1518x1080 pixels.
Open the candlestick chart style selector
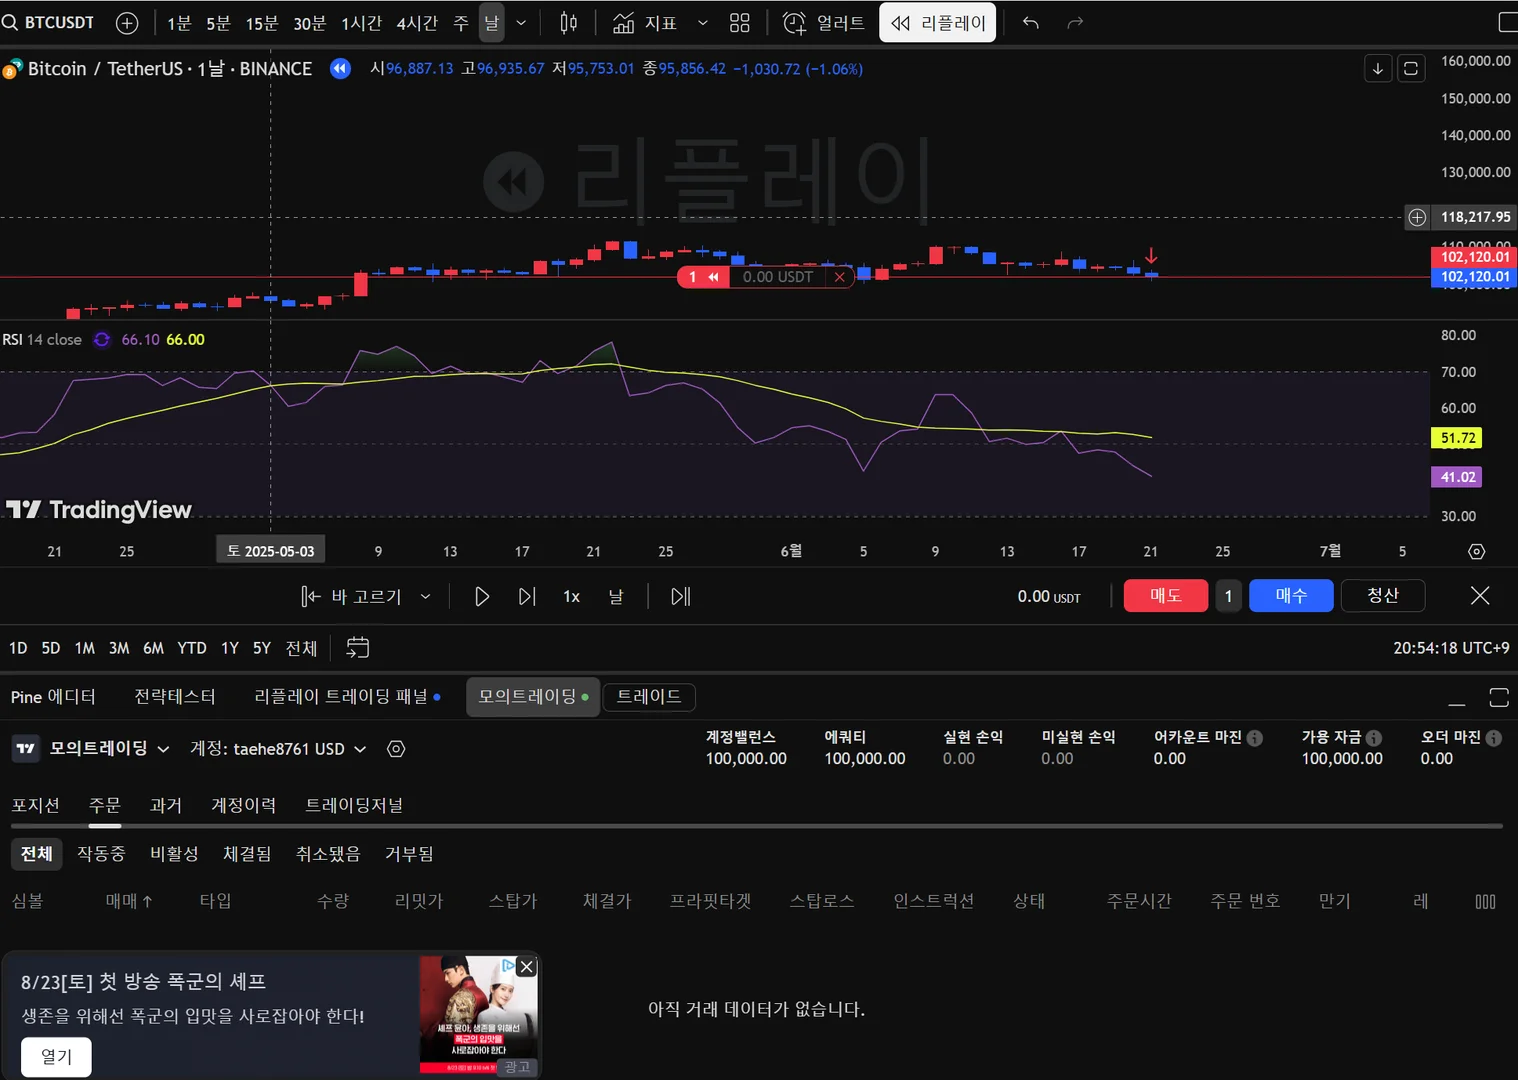click(568, 22)
